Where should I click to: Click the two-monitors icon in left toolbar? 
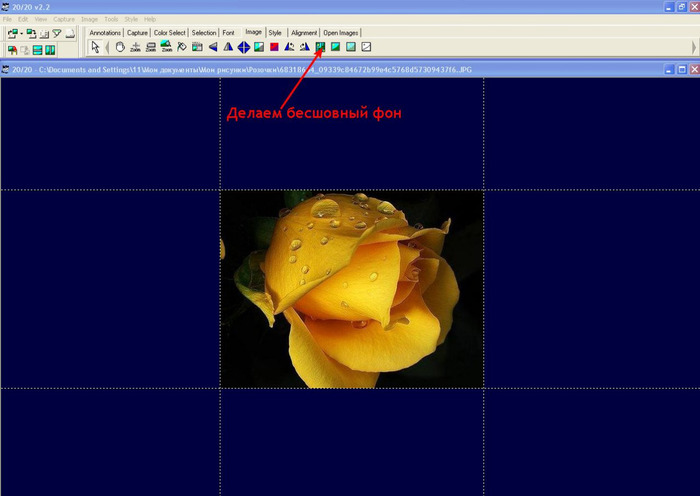coord(31,33)
